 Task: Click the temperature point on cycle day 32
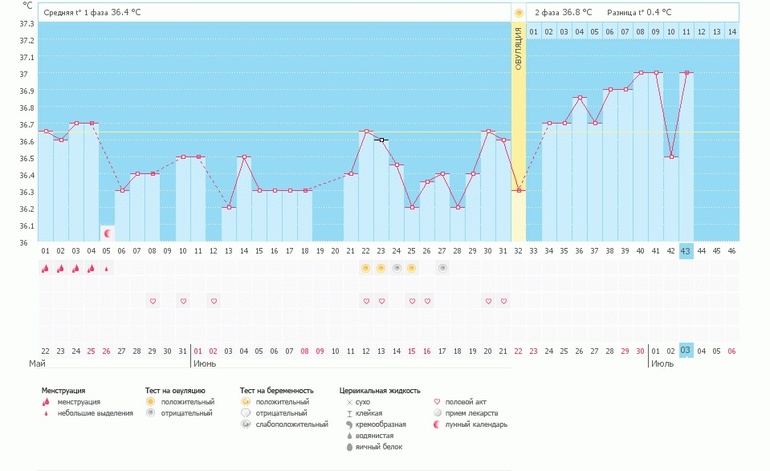point(518,190)
